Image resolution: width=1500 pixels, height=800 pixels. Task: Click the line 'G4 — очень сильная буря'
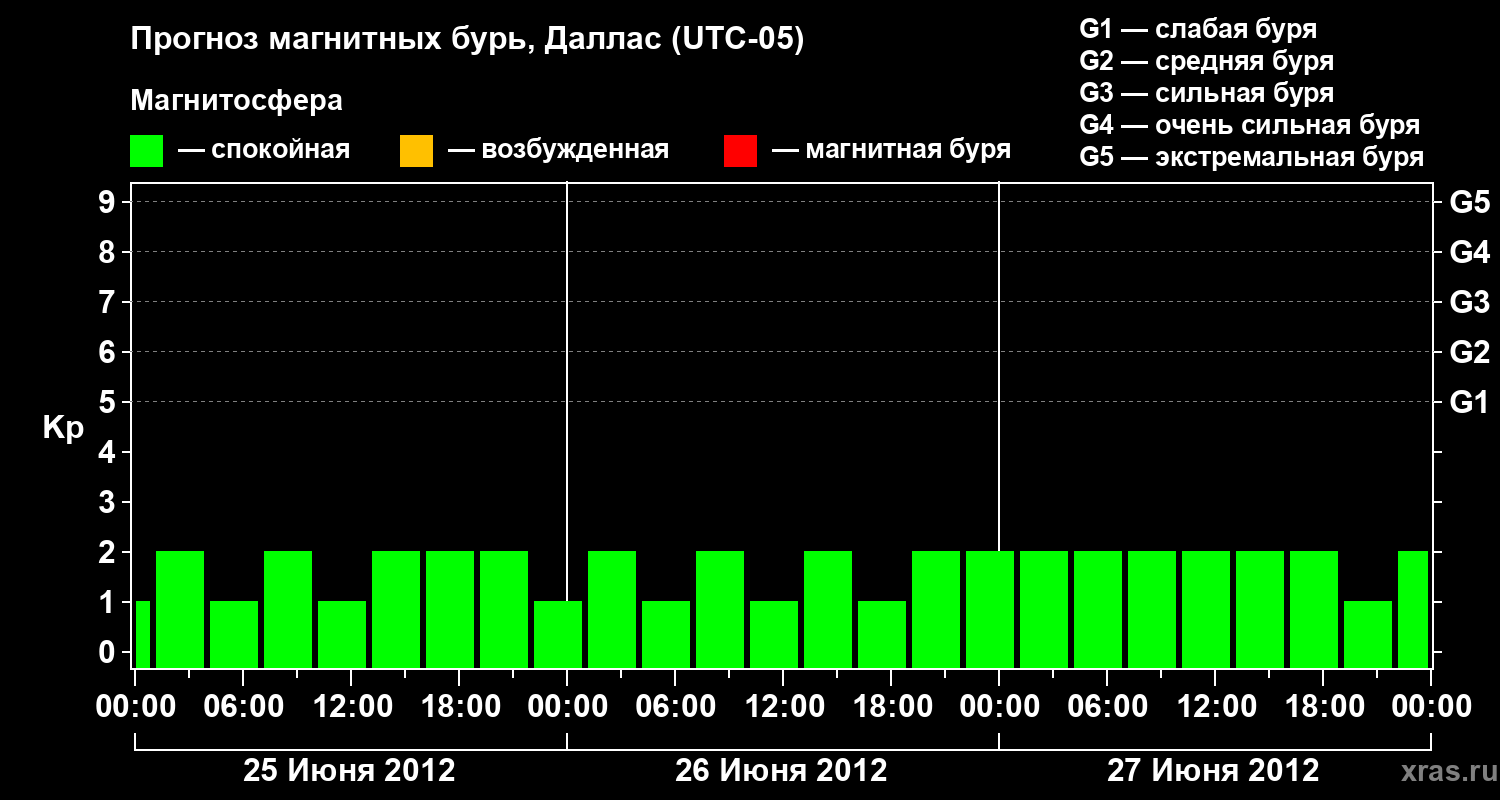tap(1249, 125)
